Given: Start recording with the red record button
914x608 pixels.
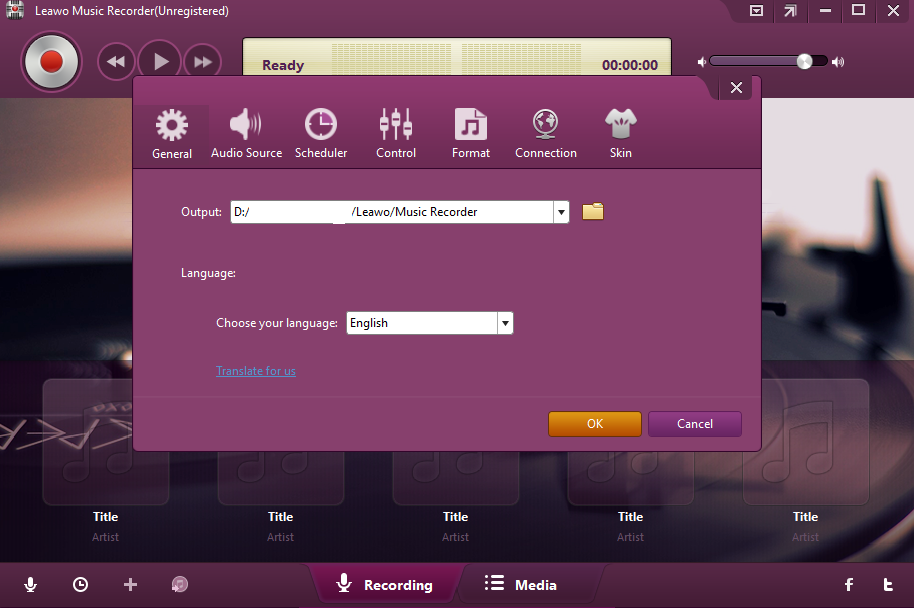Looking at the screenshot, I should pyautogui.click(x=51, y=61).
